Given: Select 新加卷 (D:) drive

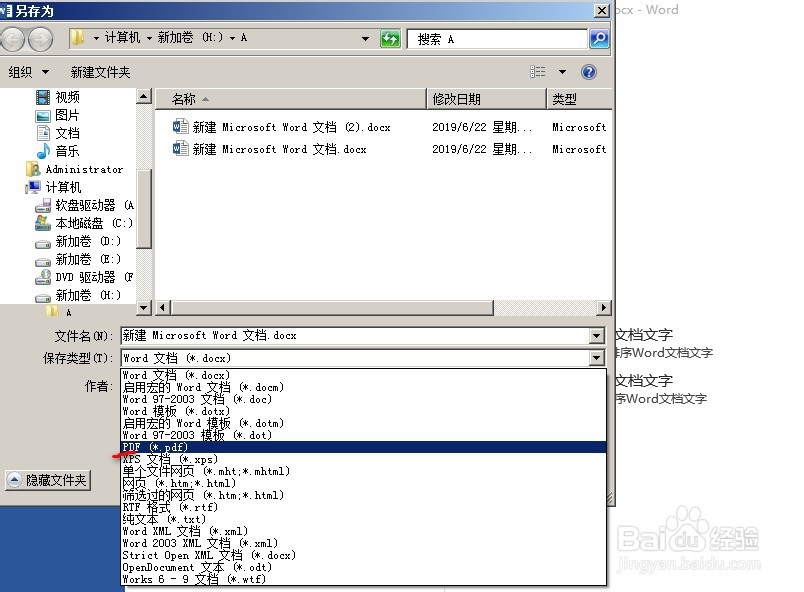Looking at the screenshot, I should tap(78, 241).
